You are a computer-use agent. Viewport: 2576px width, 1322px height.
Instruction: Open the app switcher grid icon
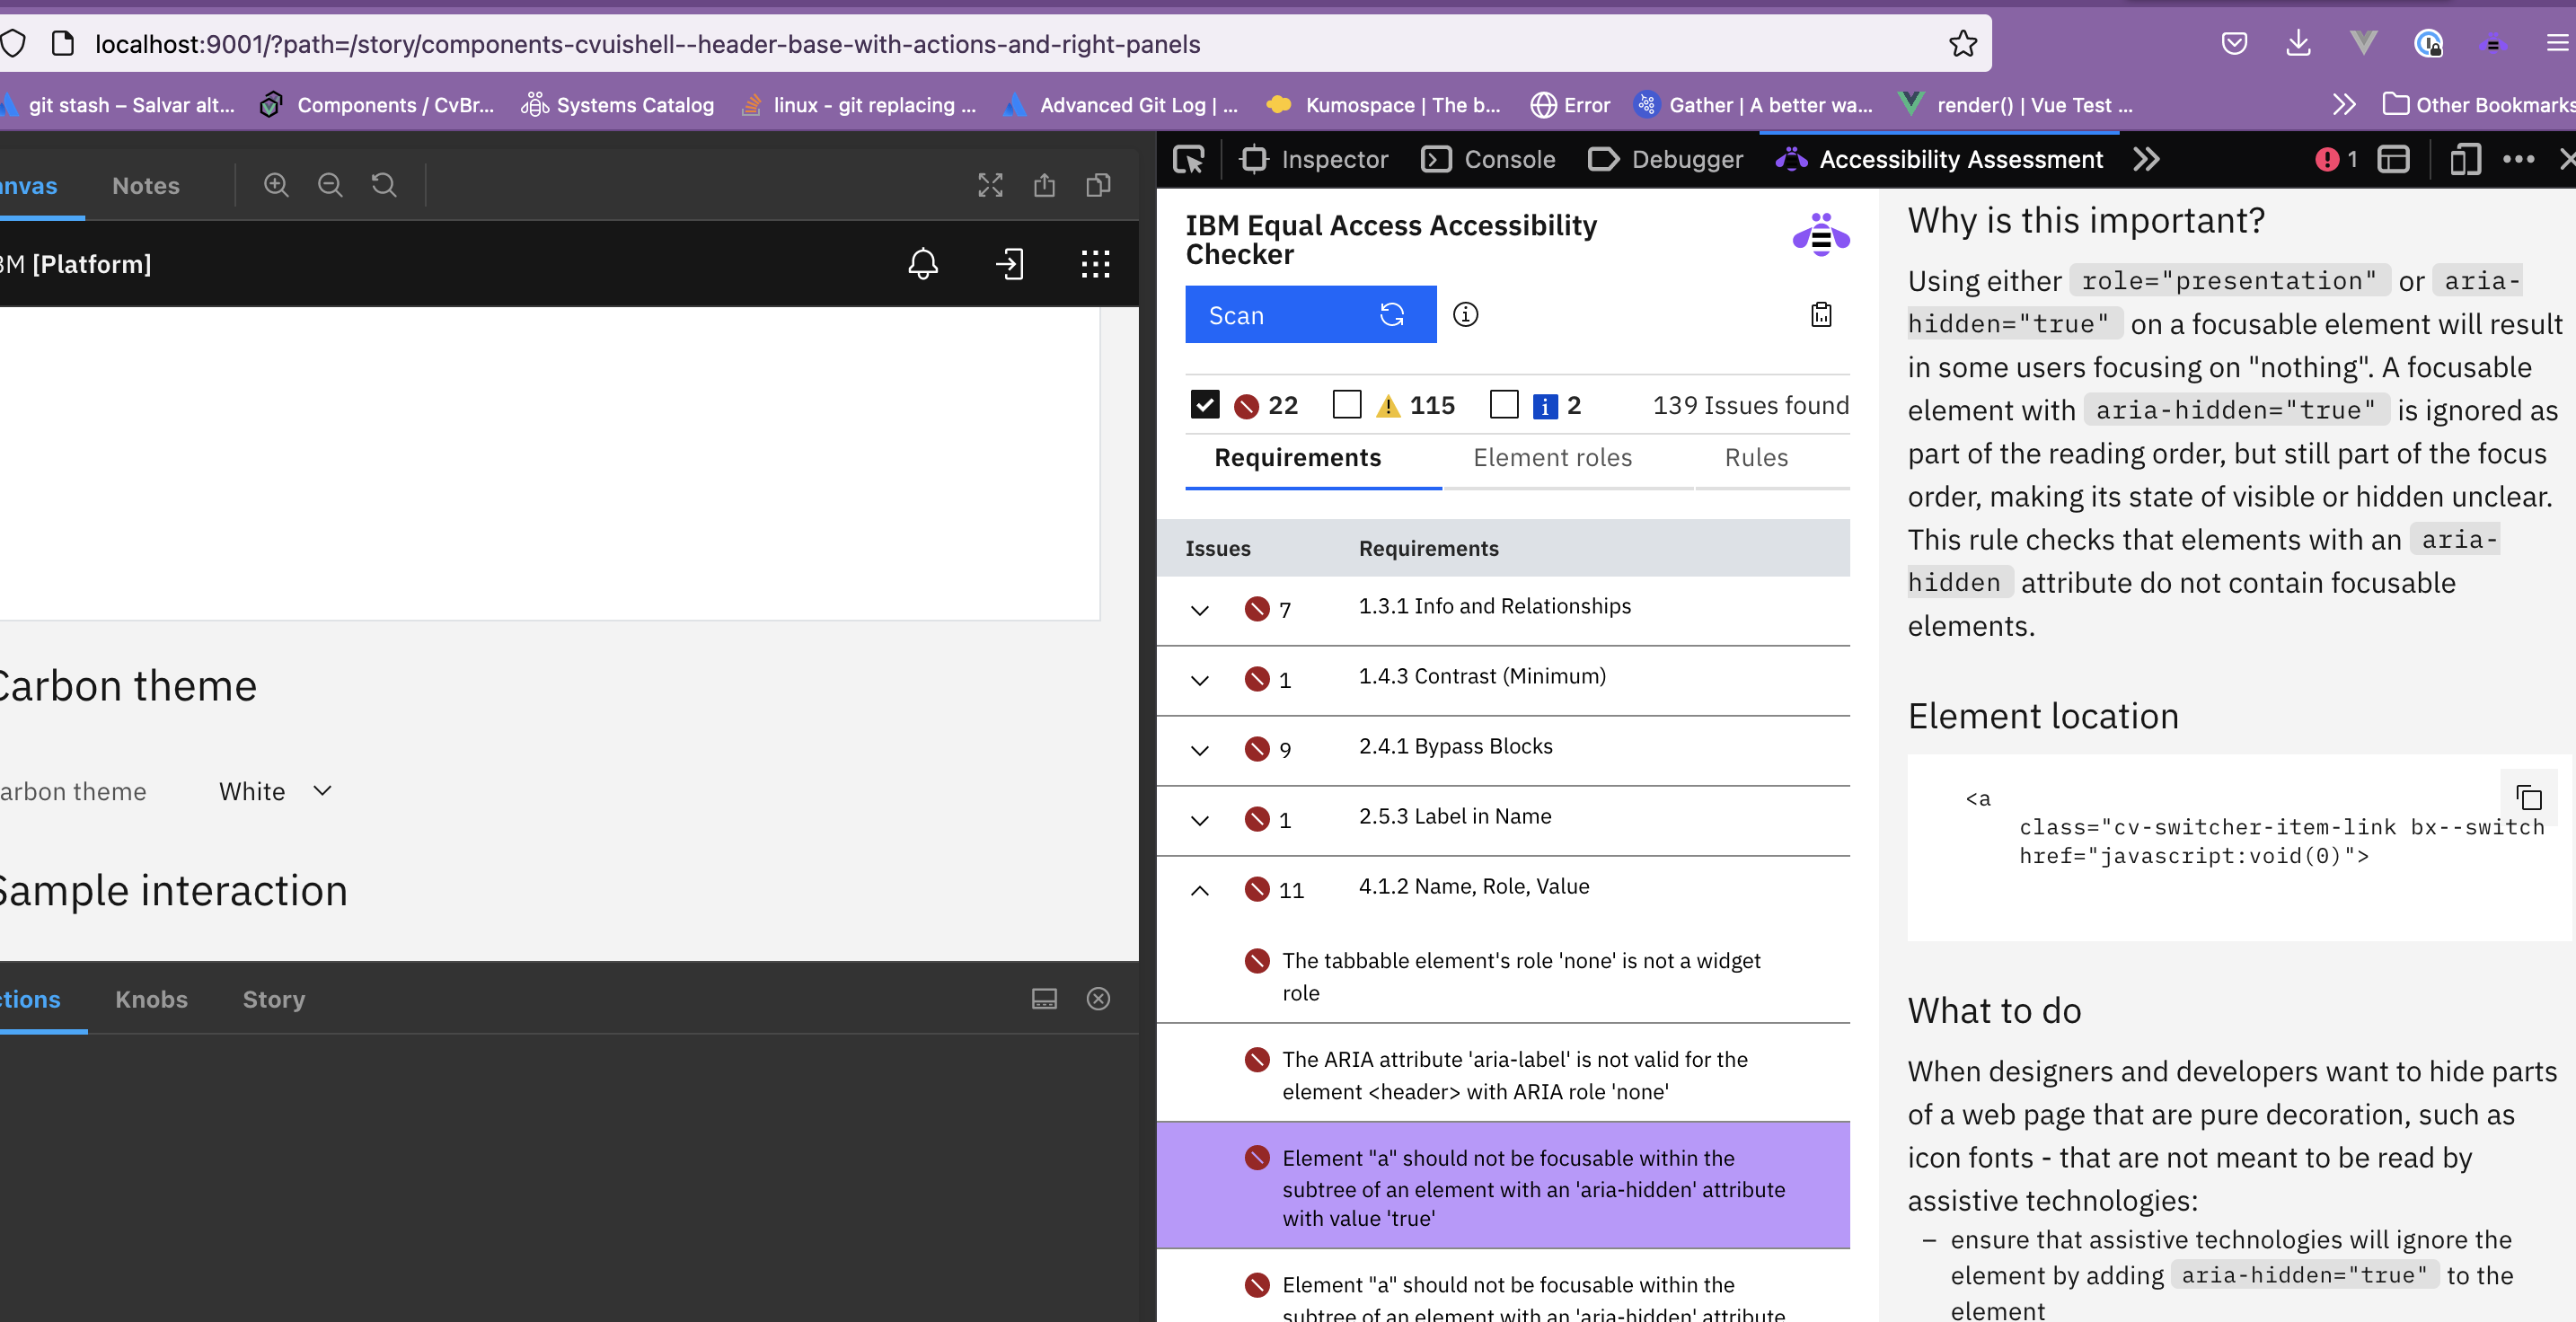(x=1095, y=264)
